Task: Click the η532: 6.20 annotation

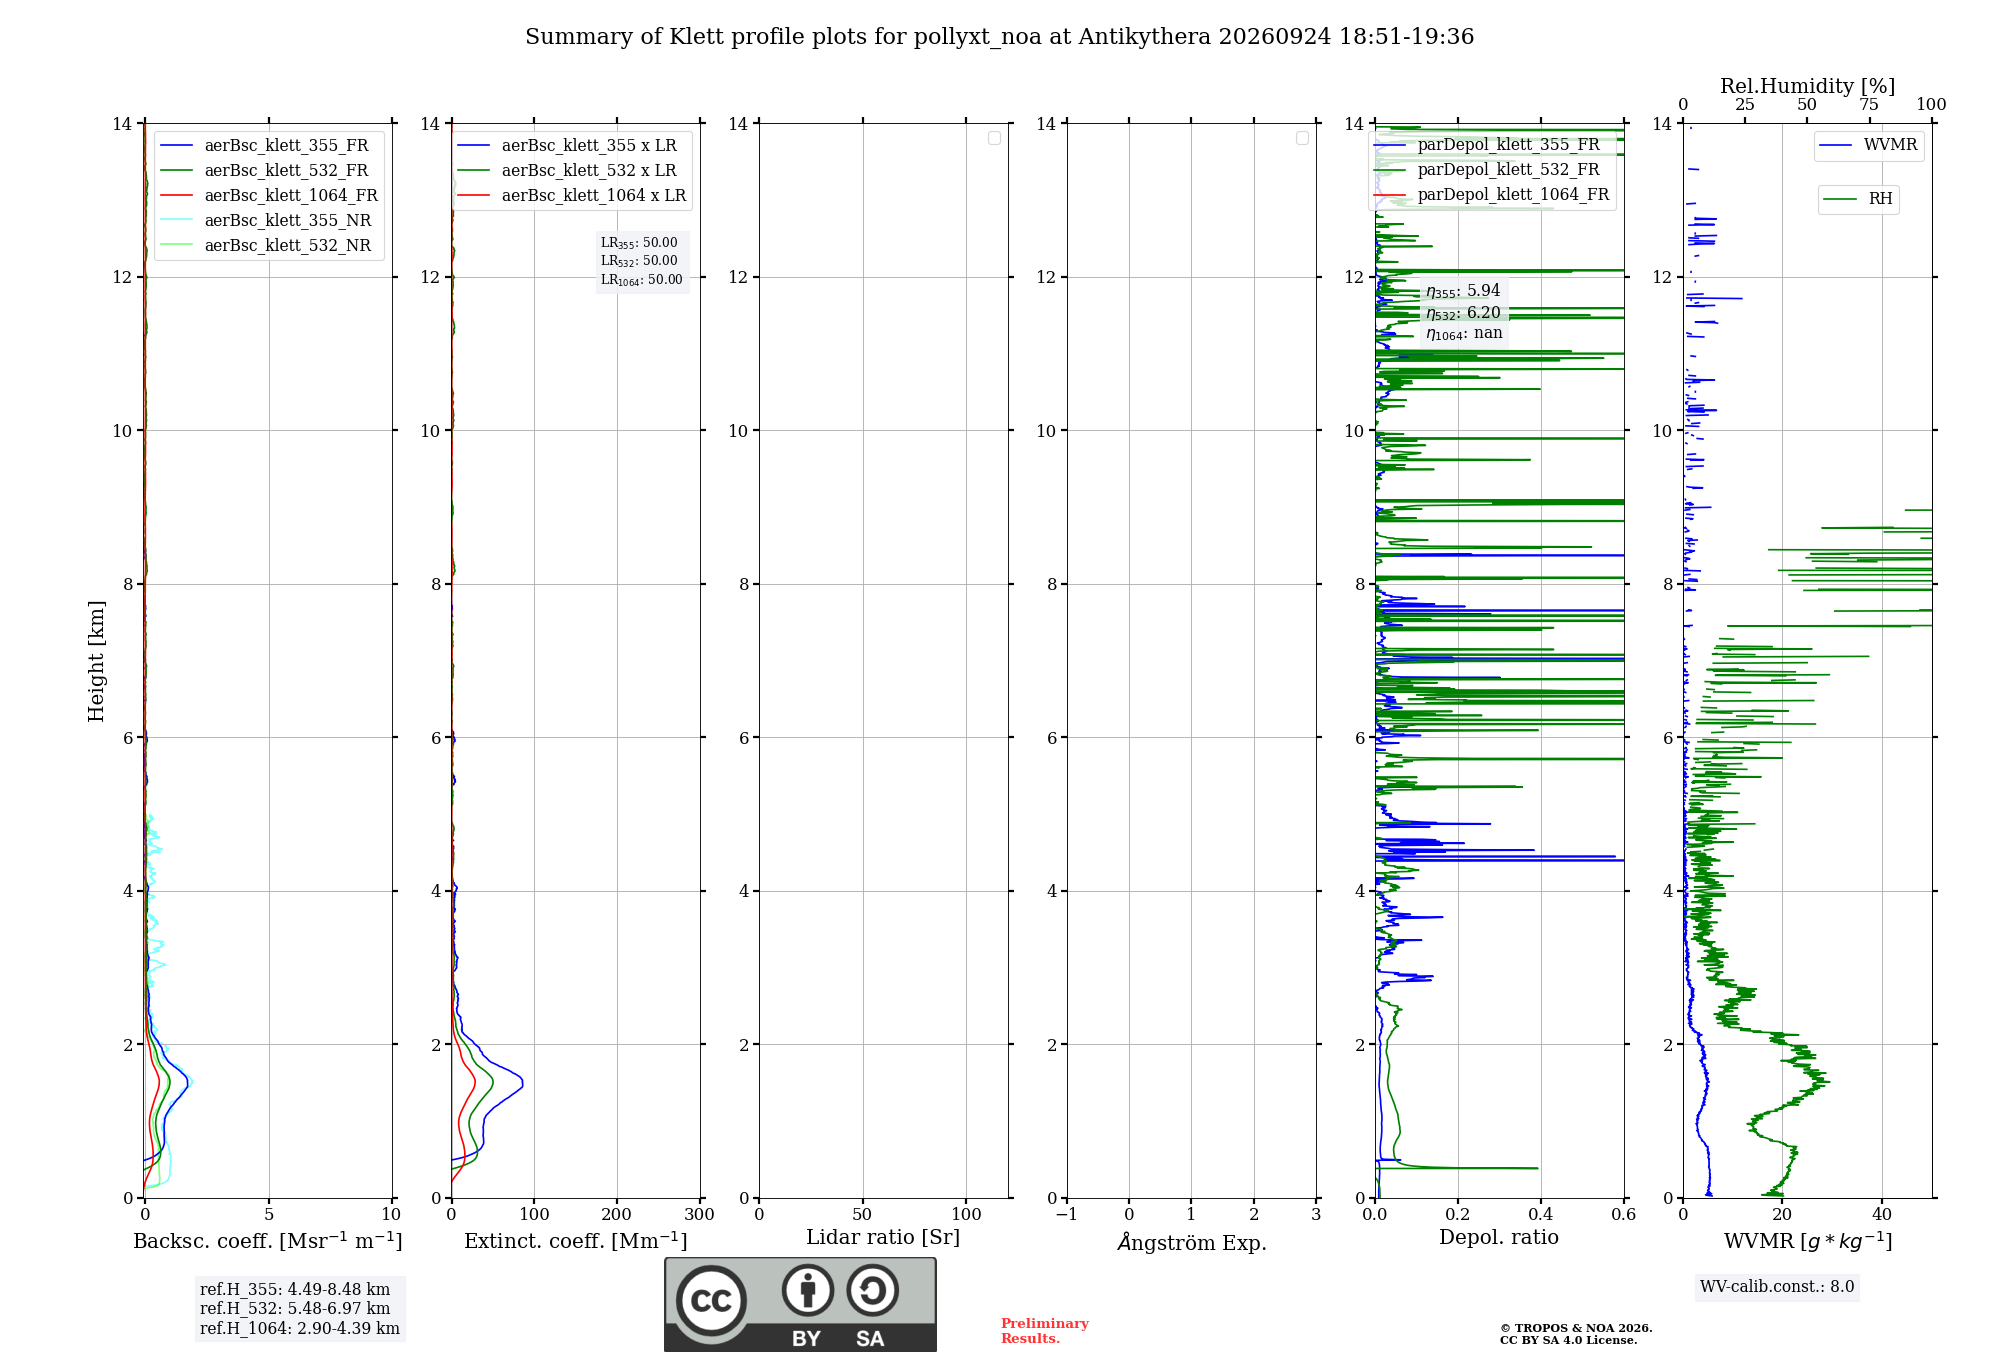Action: pyautogui.click(x=1463, y=313)
